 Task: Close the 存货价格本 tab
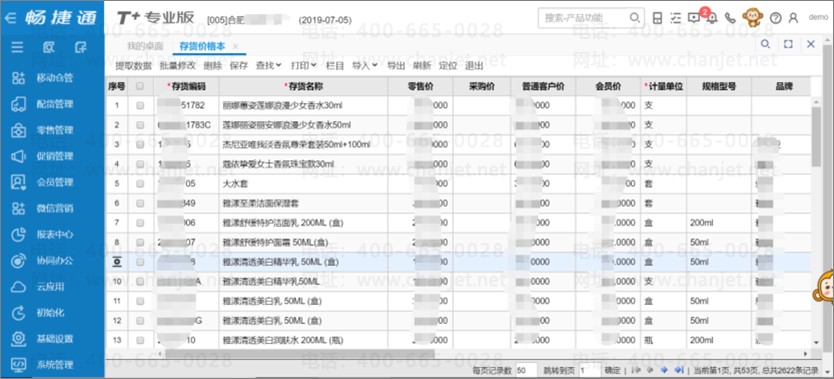(236, 47)
